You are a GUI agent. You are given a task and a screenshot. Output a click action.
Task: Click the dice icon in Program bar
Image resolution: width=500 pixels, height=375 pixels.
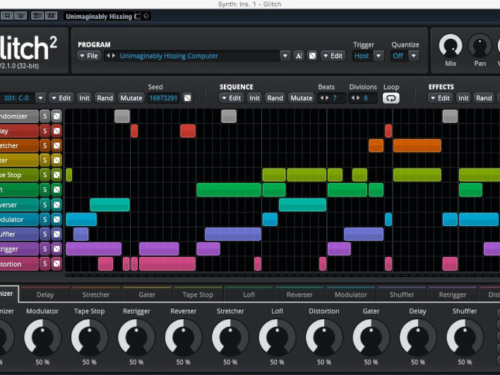[312, 56]
